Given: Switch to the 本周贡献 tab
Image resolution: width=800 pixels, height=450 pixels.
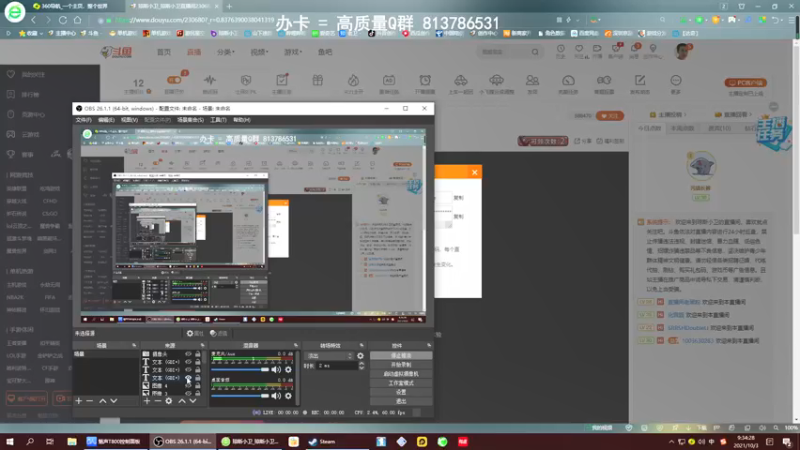Looking at the screenshot, I should (x=682, y=128).
